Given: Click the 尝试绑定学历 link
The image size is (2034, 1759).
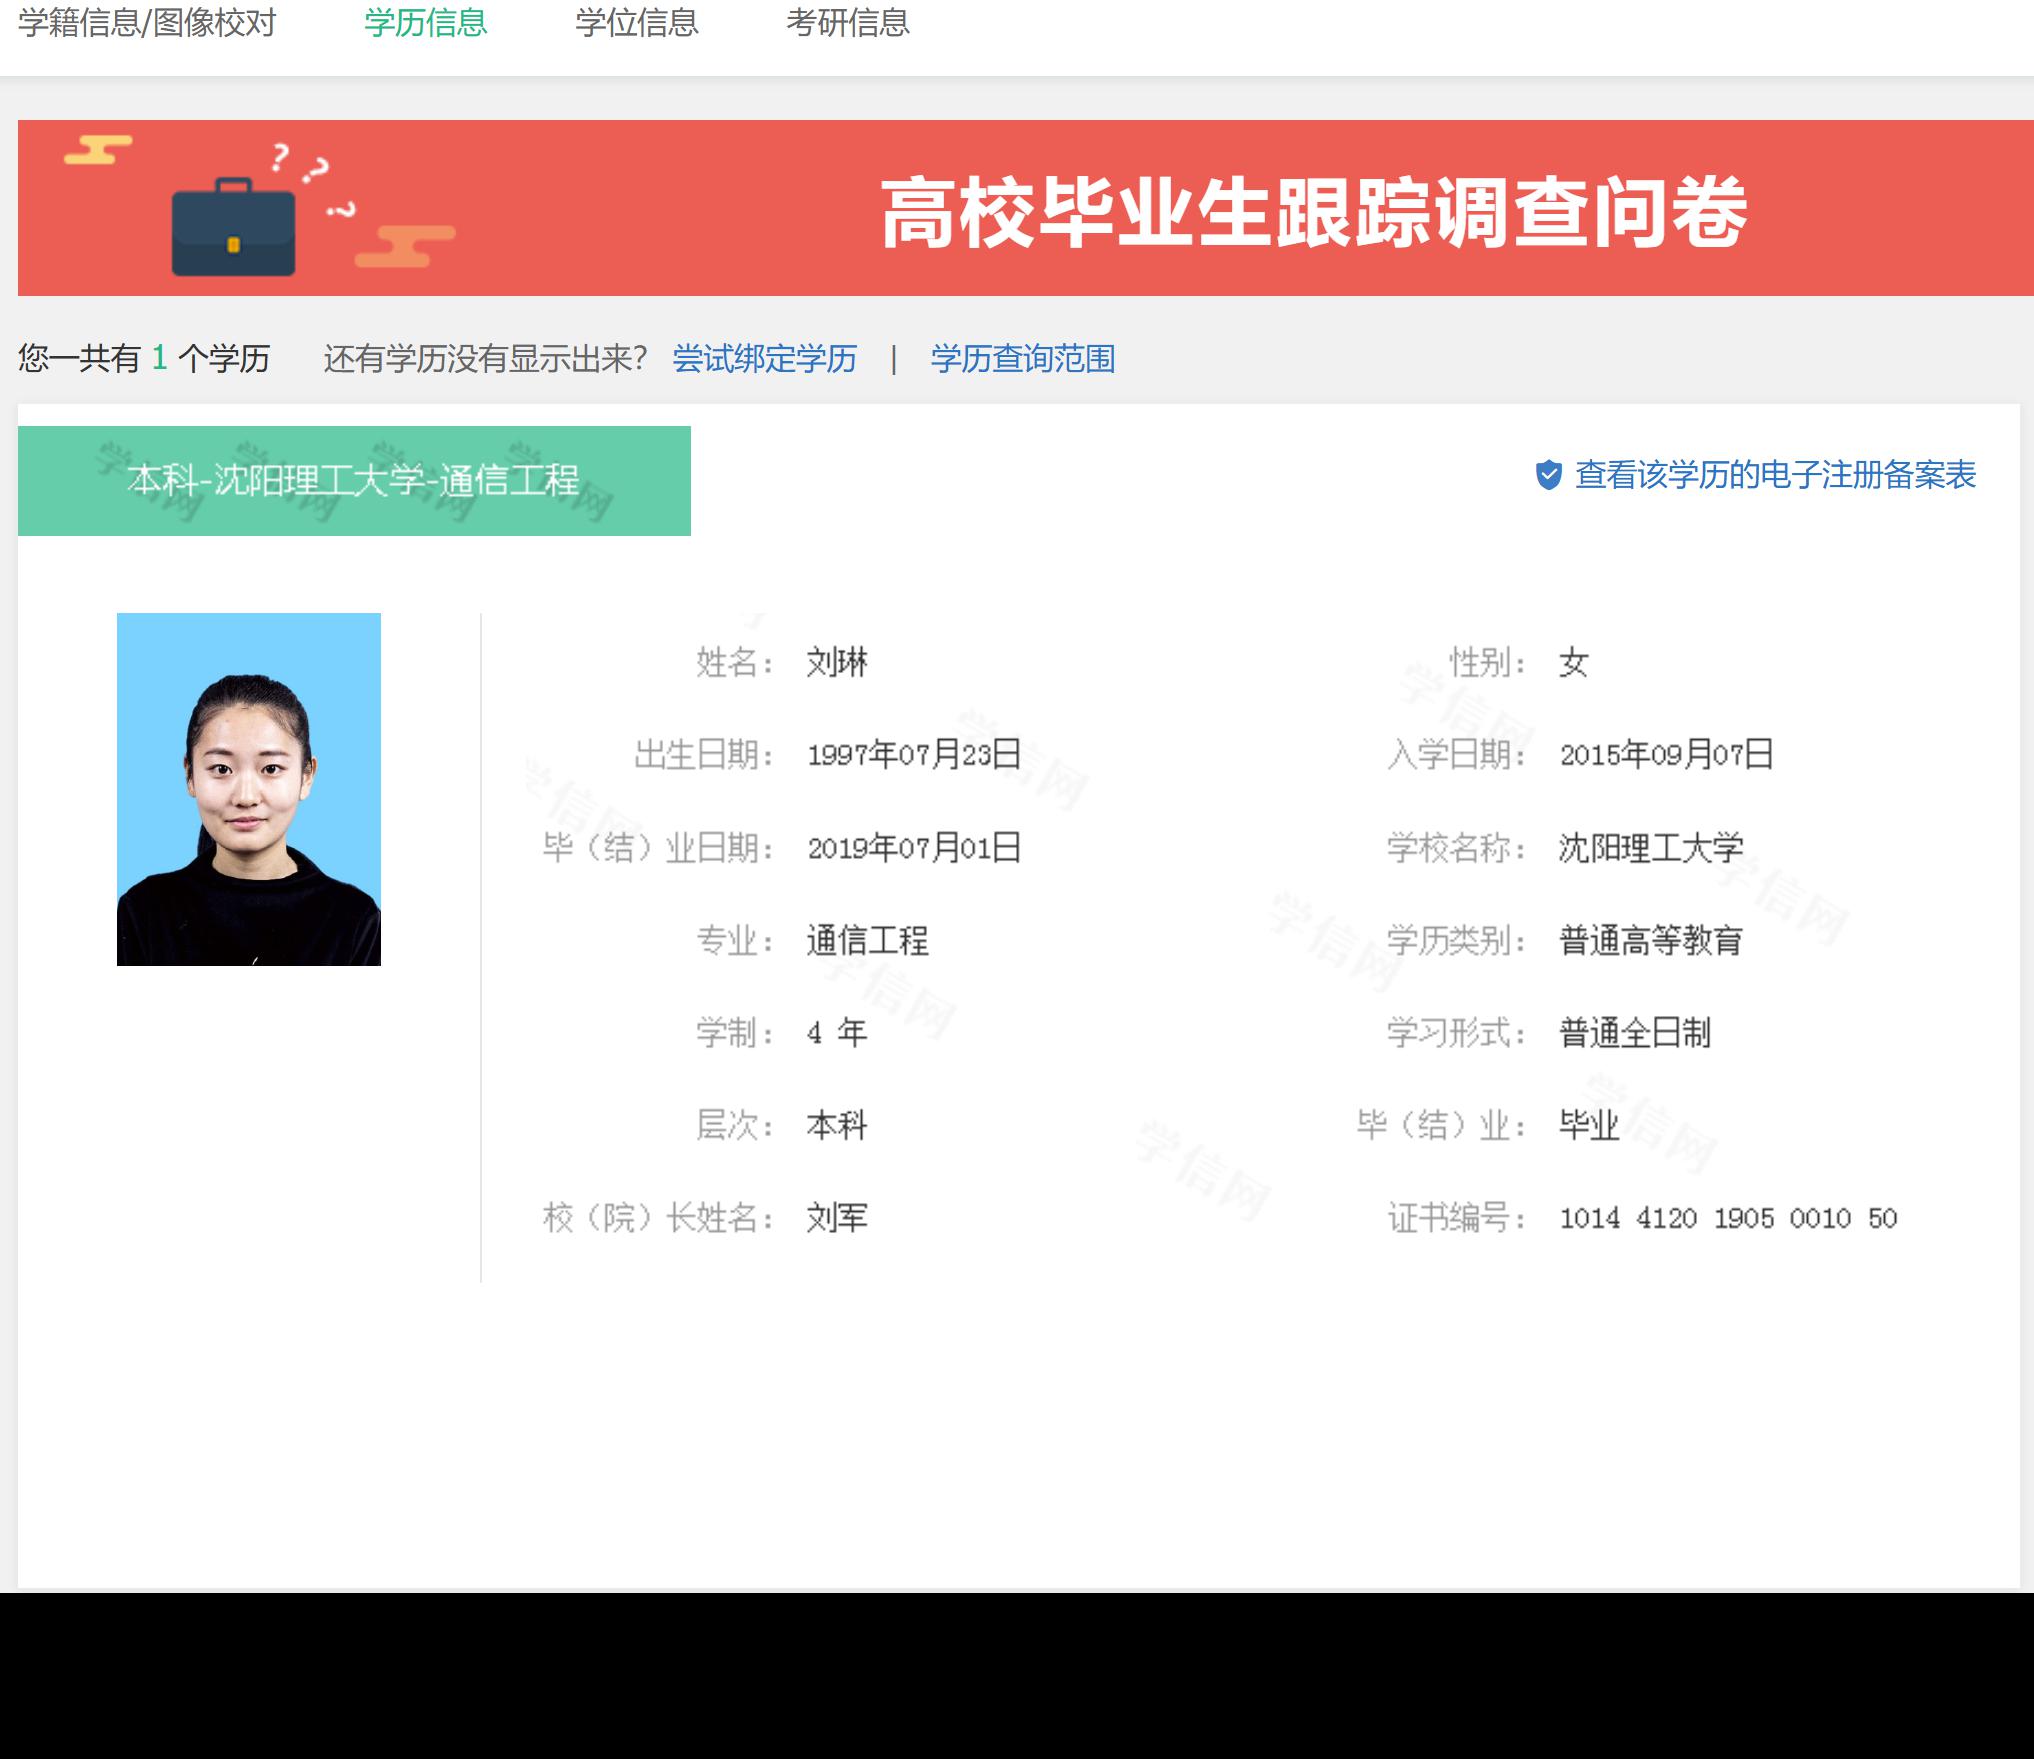Looking at the screenshot, I should coord(764,358).
